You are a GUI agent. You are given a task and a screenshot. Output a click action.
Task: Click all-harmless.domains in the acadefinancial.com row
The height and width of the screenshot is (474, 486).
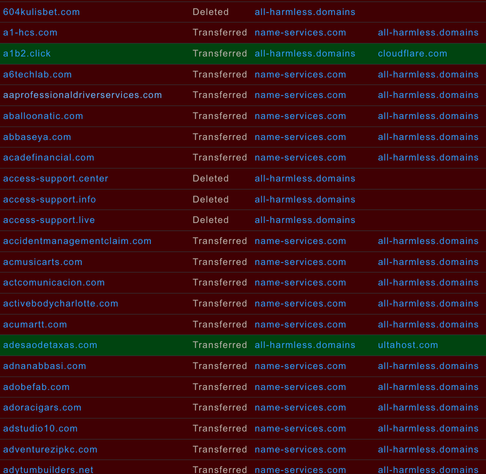(428, 158)
